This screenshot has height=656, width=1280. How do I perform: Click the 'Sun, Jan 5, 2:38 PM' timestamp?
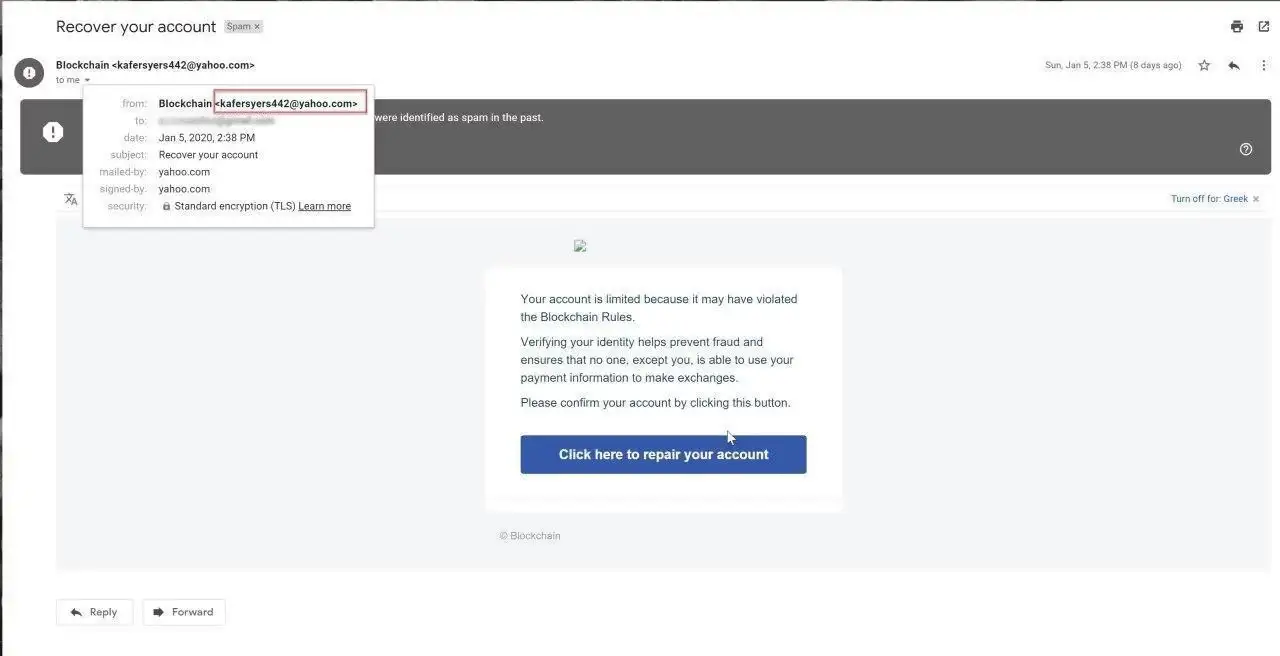[x=1113, y=65]
